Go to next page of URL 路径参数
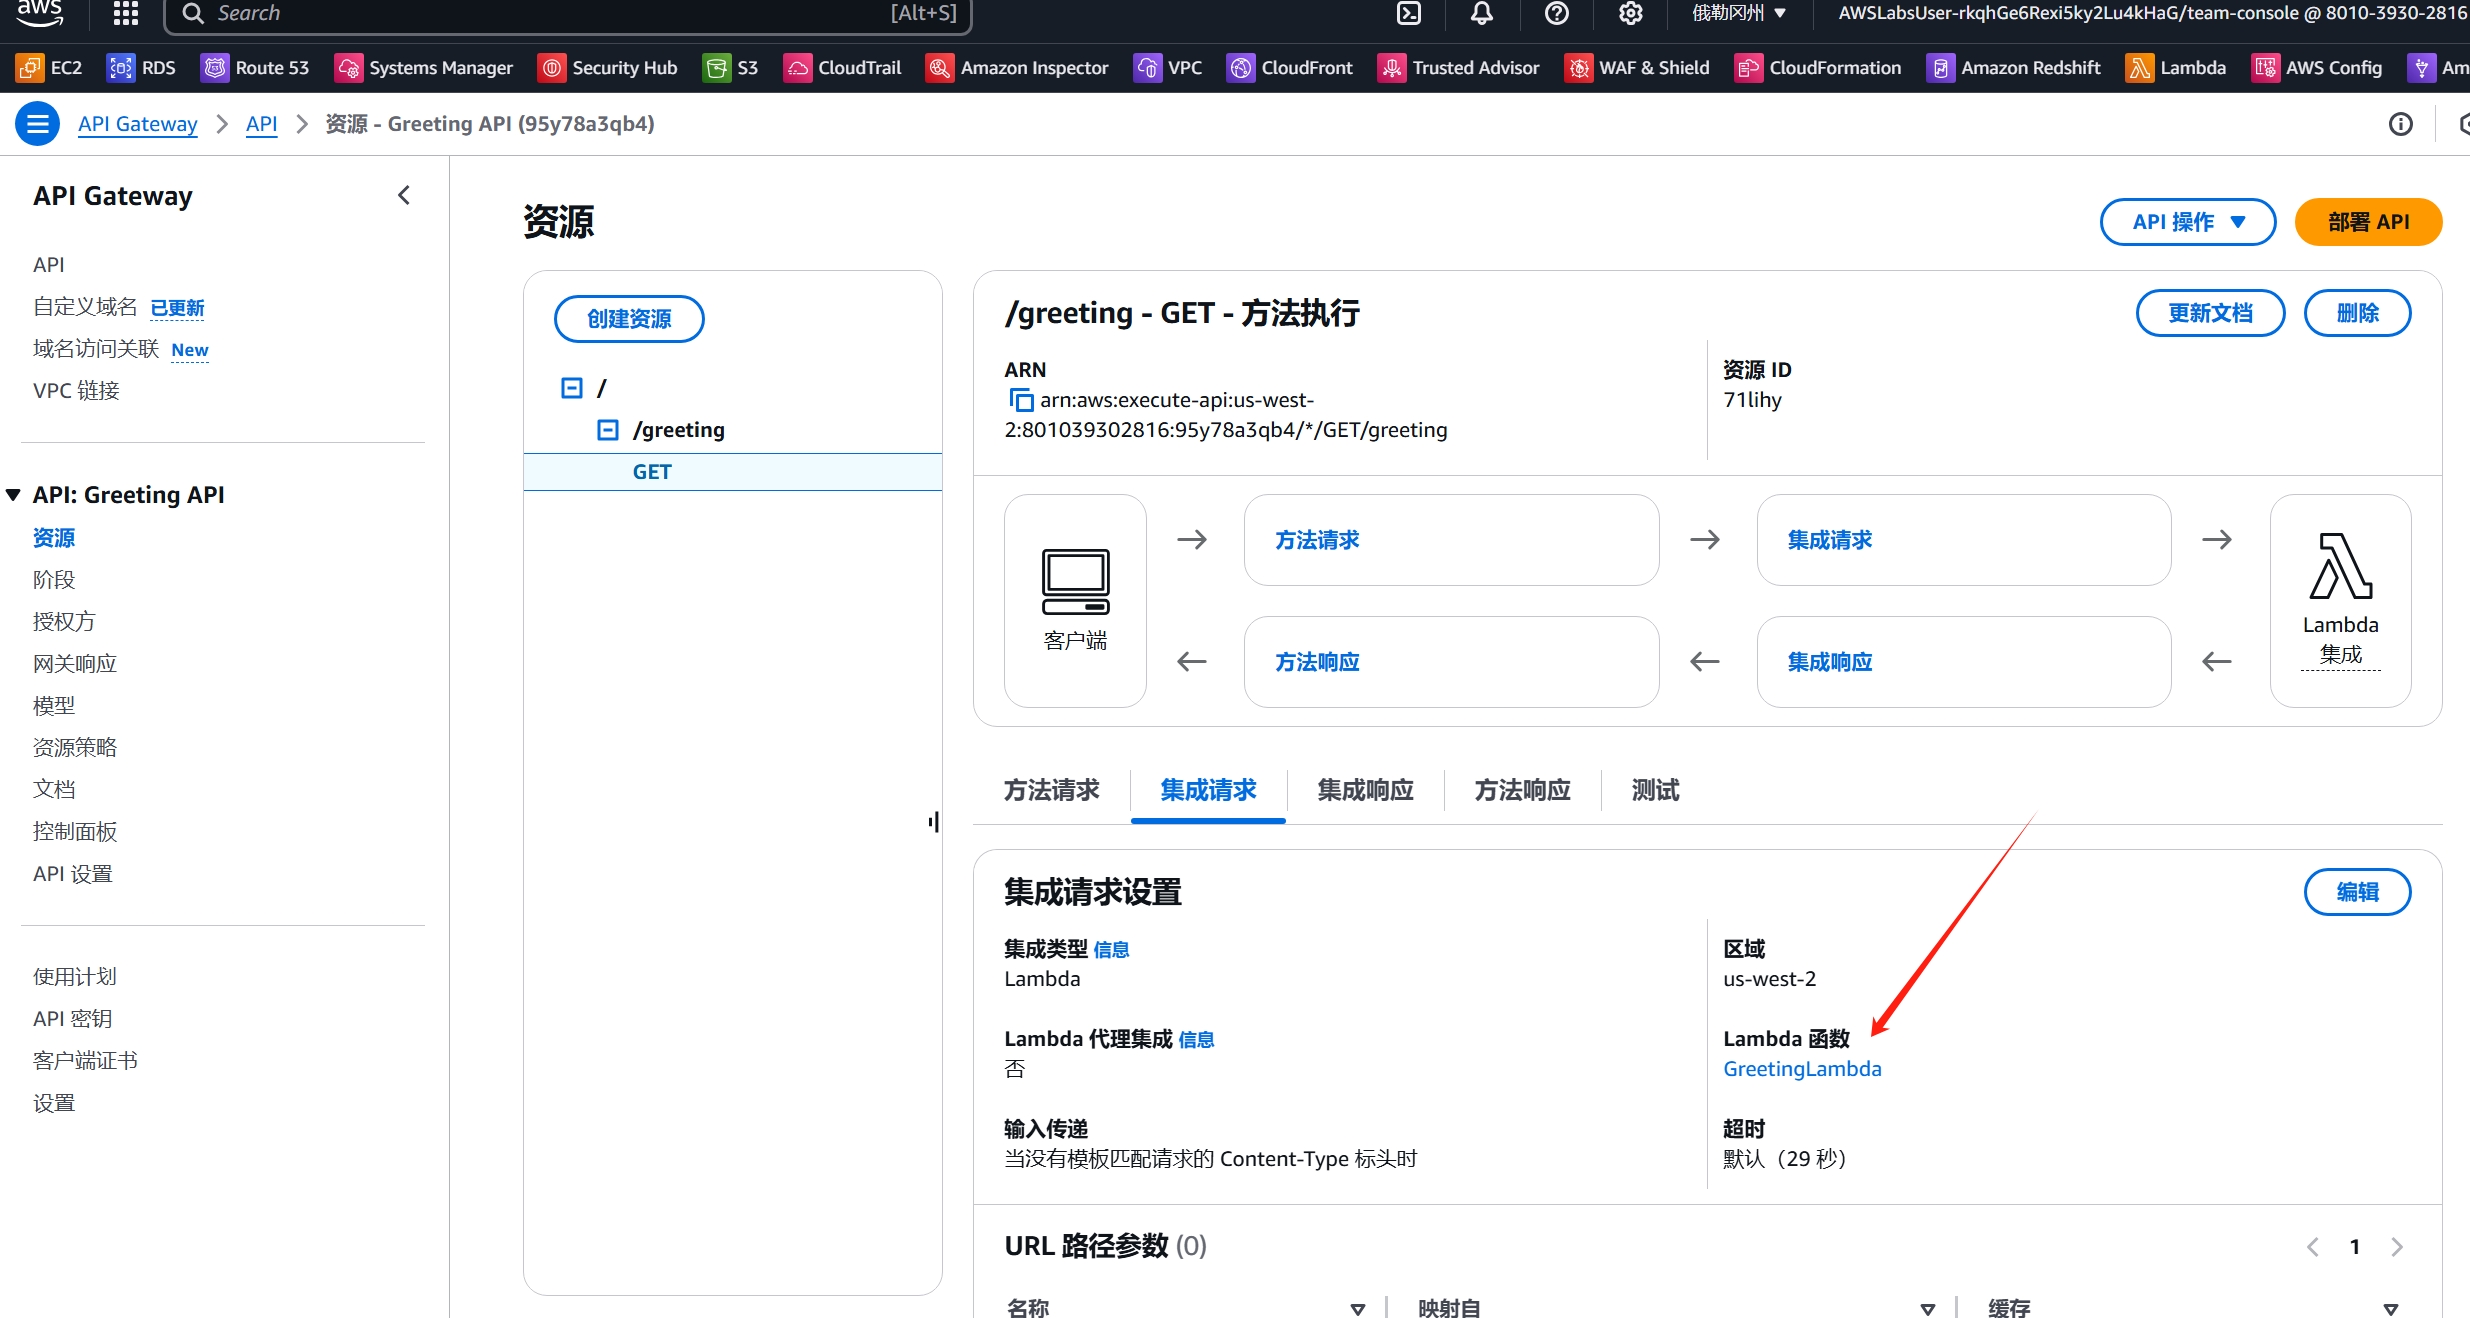The height and width of the screenshot is (1318, 2470). [2397, 1247]
